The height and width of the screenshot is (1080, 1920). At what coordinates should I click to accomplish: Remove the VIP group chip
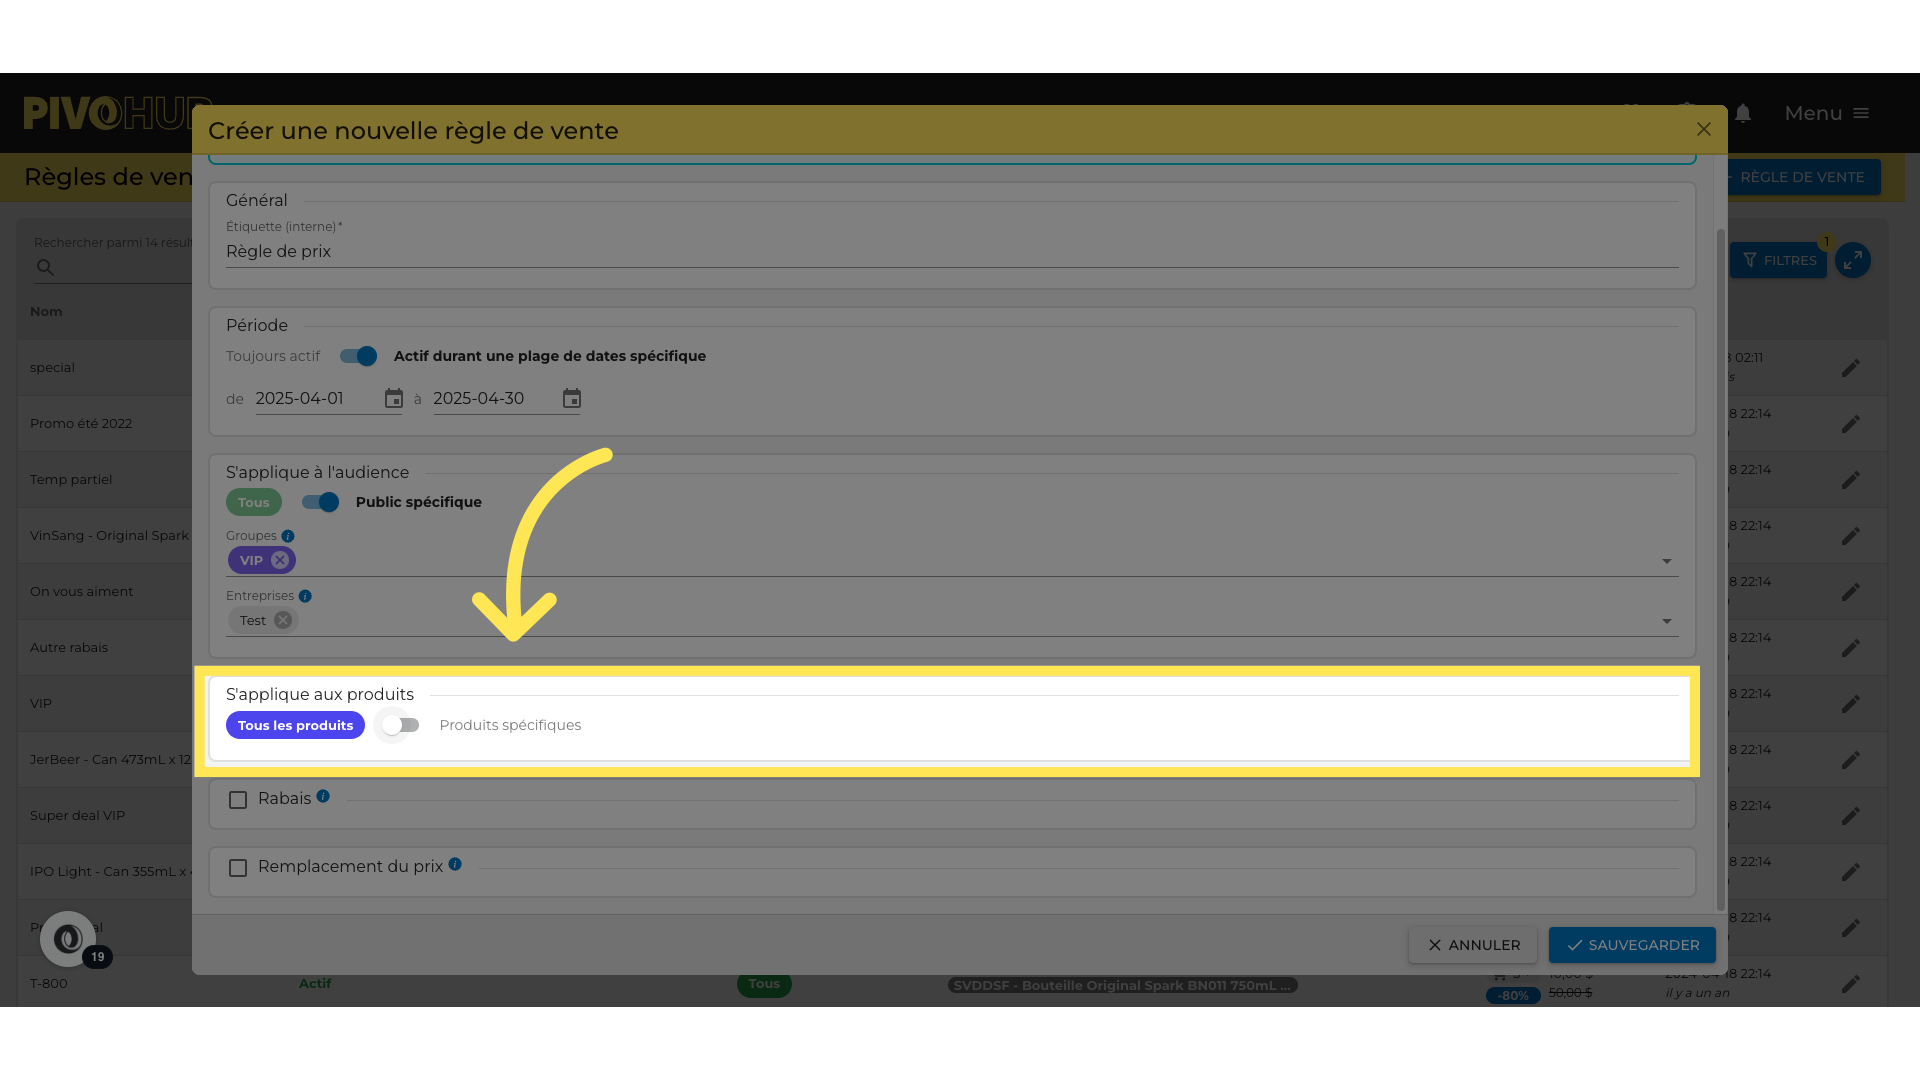tap(280, 560)
